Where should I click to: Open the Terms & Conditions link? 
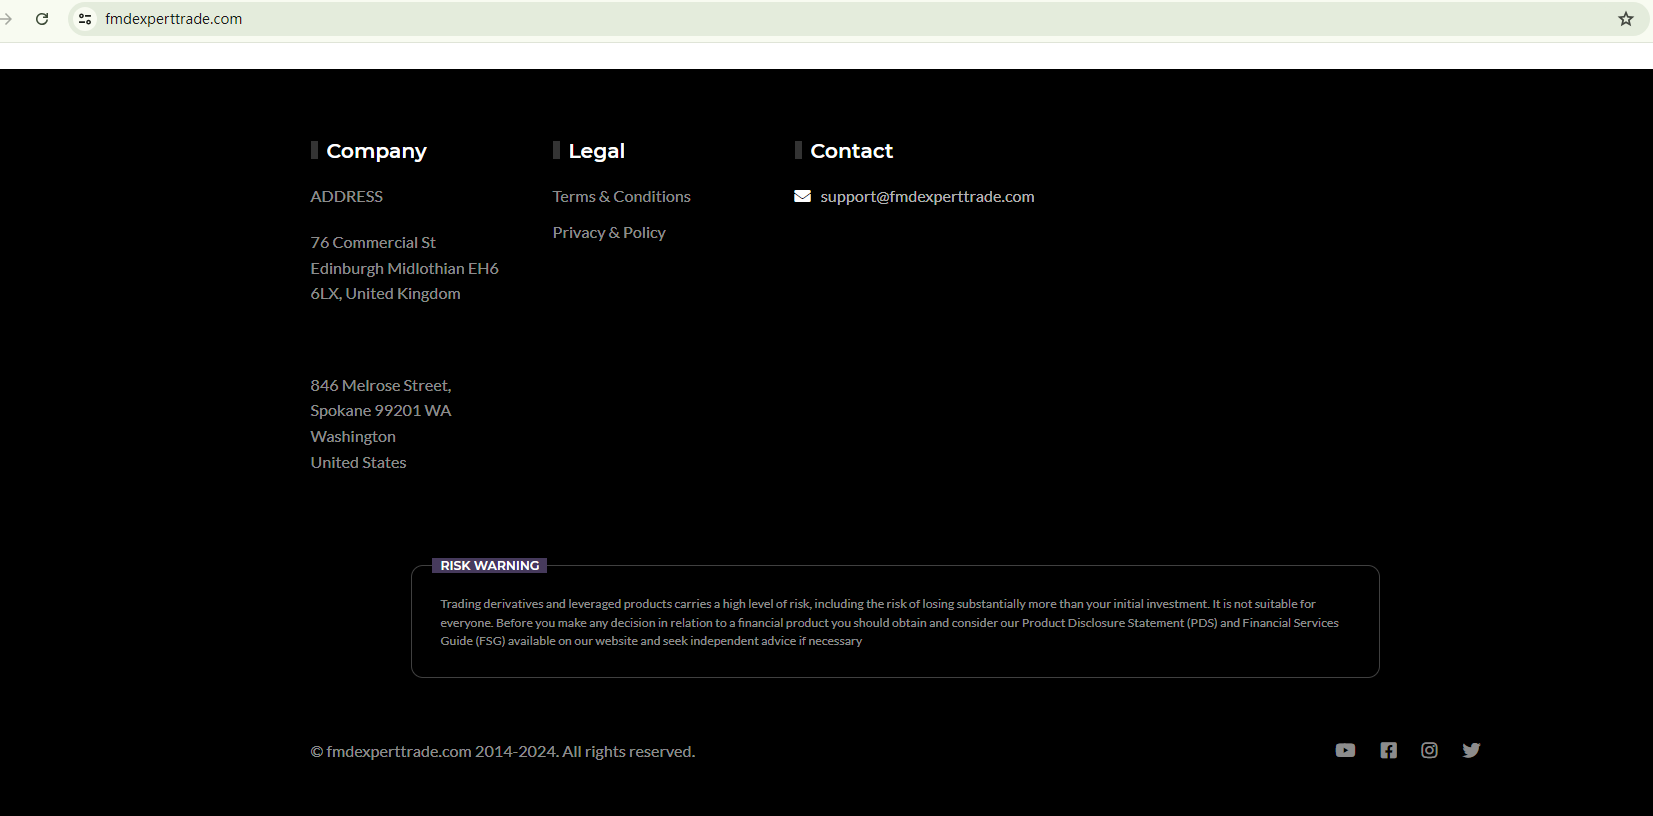click(621, 197)
